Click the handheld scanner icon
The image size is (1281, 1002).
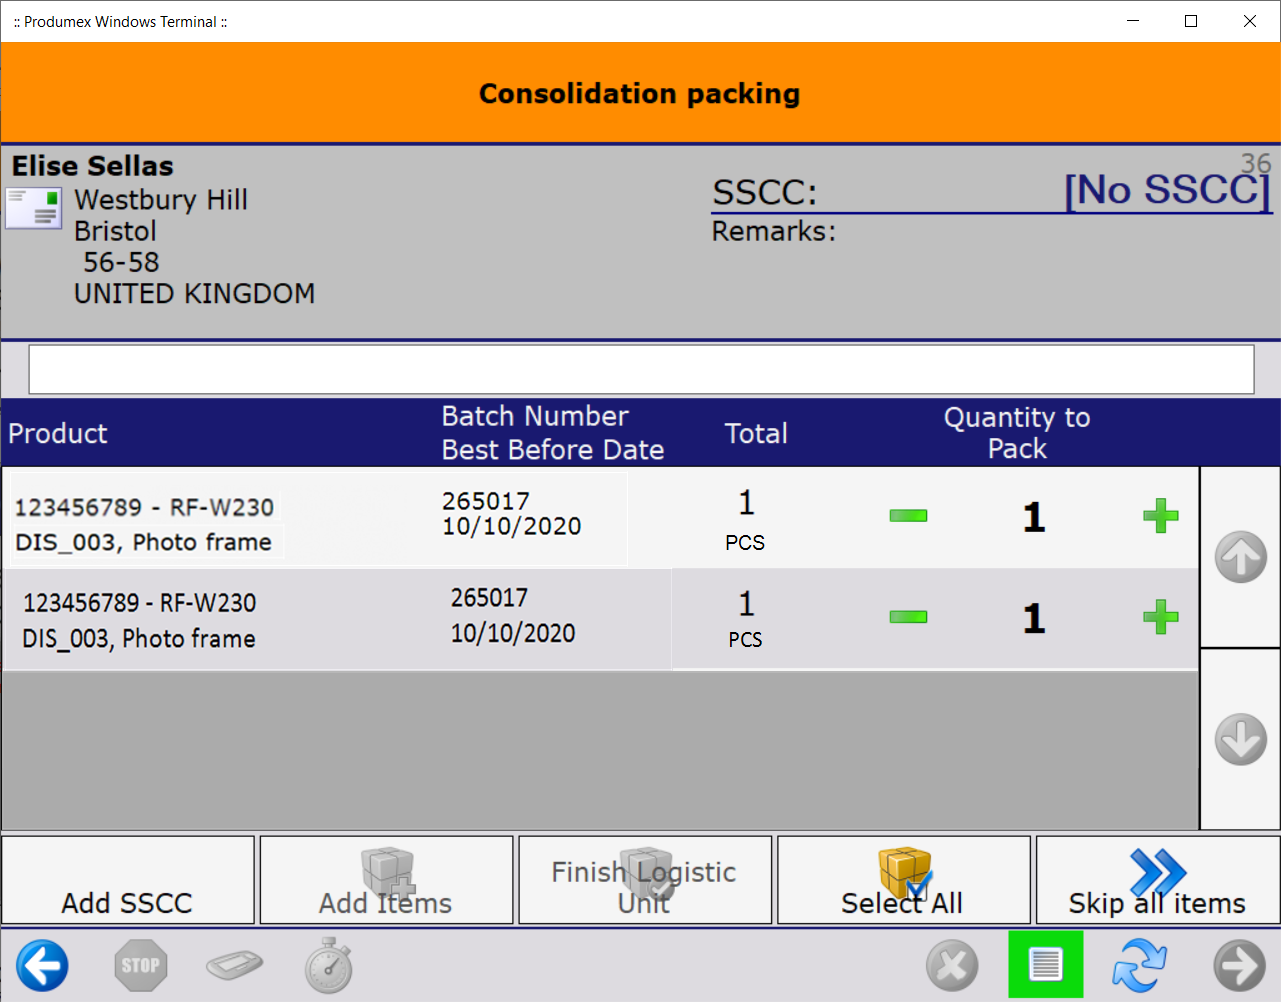(x=234, y=966)
